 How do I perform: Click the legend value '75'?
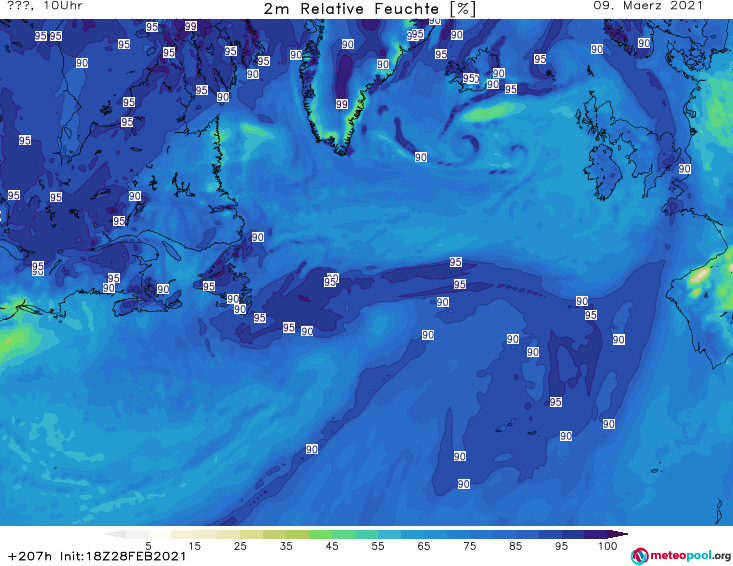(469, 545)
